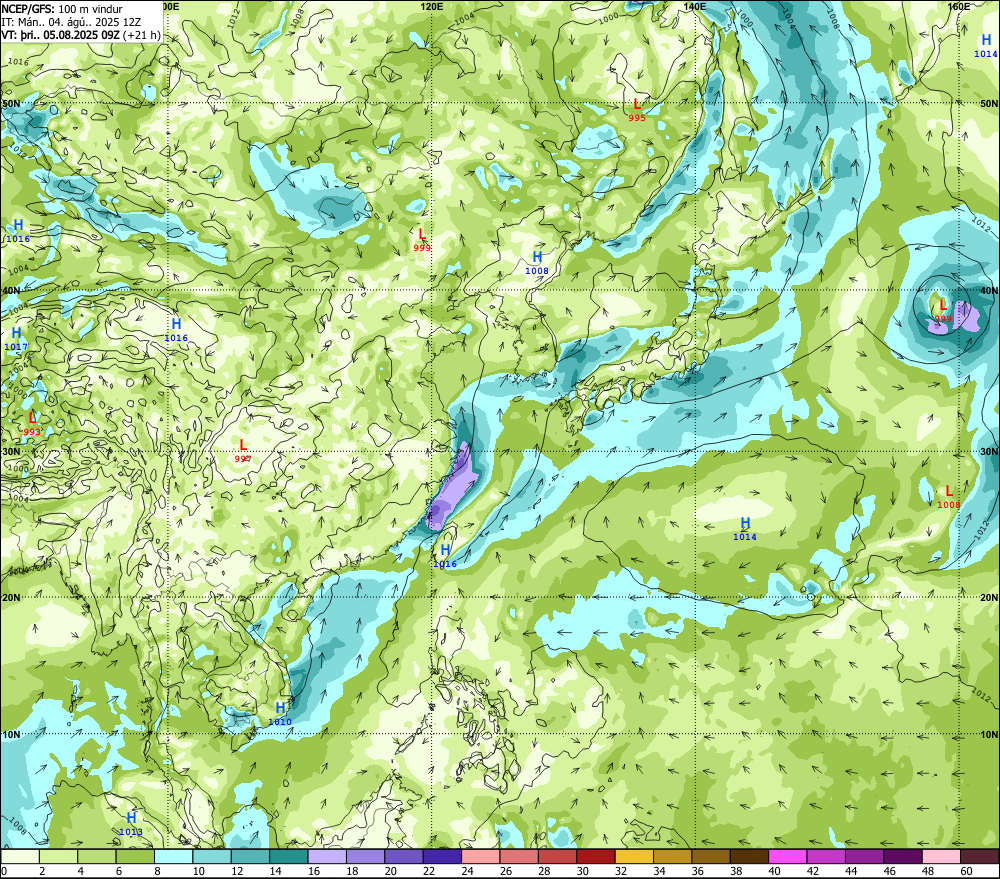
Task: Pick the pale yellow 0–2 legend swatch
Action: [20, 857]
